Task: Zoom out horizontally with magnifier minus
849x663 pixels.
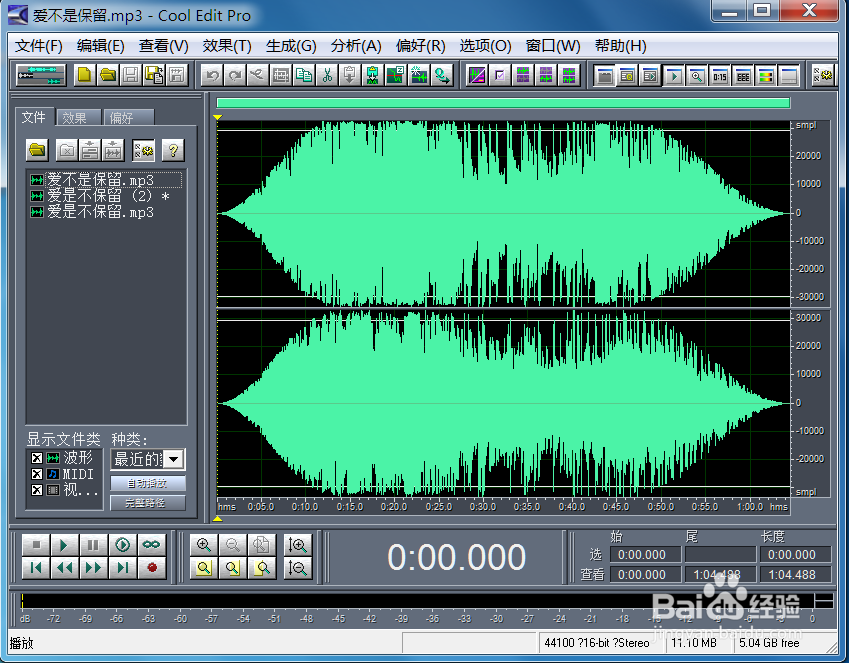Action: tap(233, 545)
